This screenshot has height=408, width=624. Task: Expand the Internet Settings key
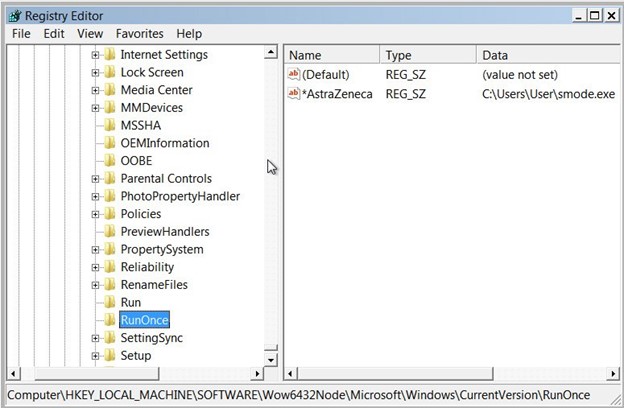point(96,55)
